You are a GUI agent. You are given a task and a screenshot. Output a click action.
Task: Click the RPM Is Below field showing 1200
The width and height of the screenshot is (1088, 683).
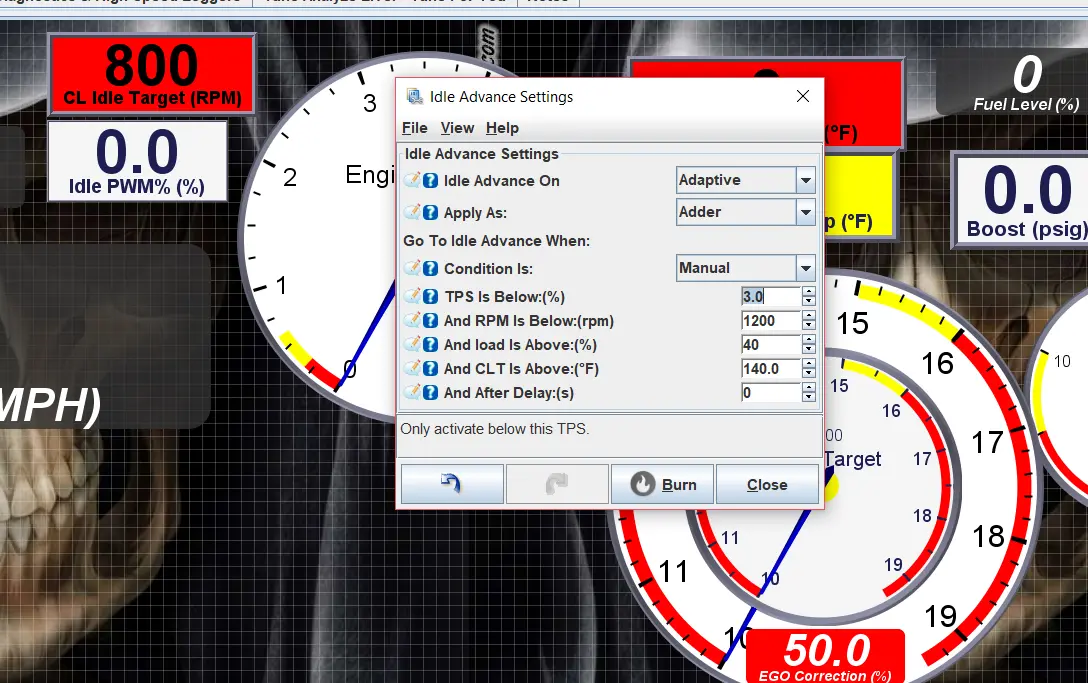coord(771,321)
